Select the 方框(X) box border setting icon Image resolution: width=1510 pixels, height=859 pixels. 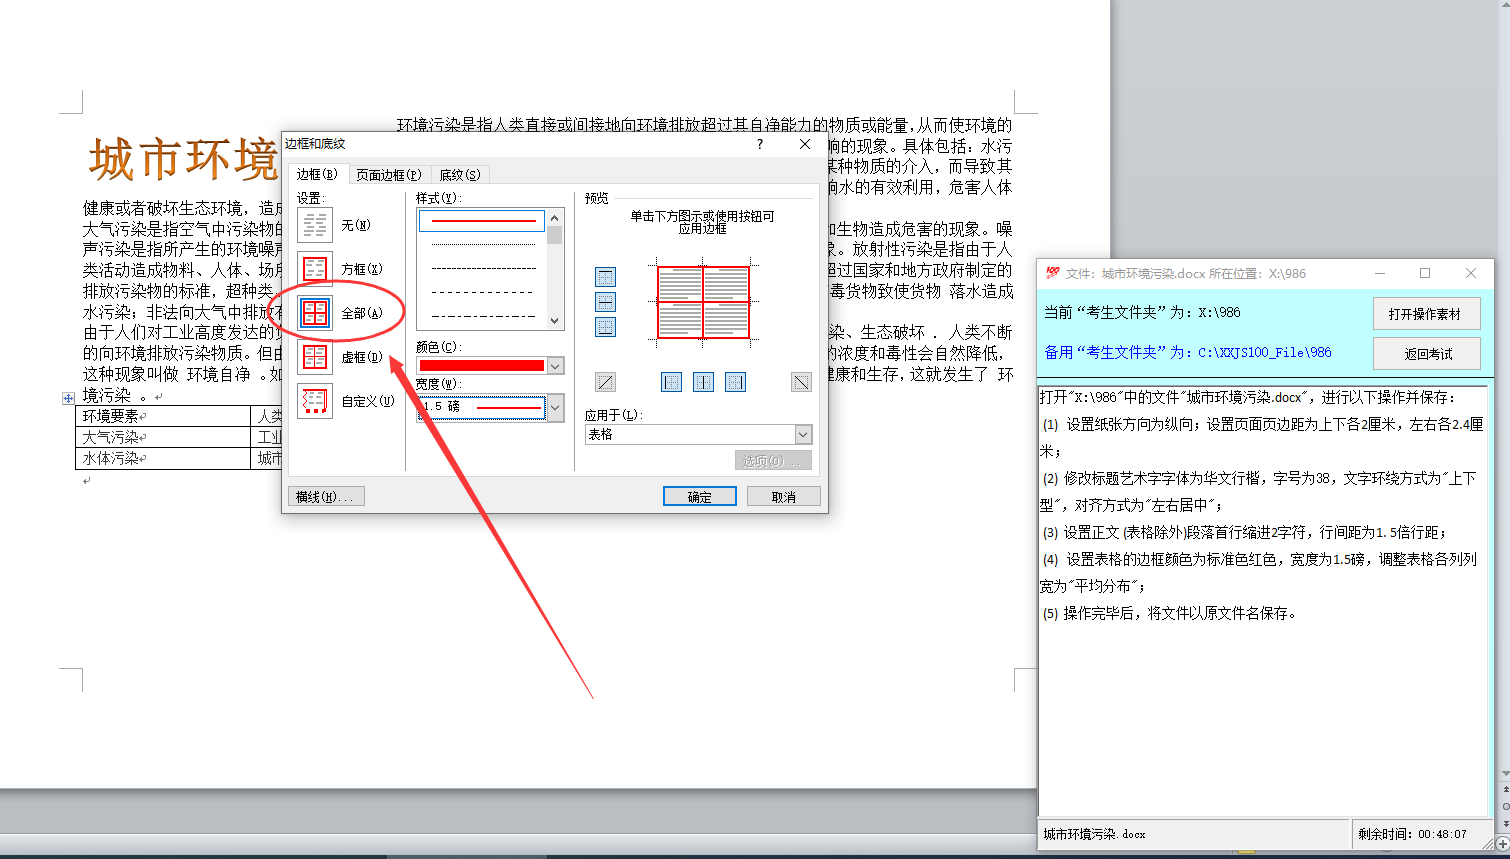(x=315, y=269)
